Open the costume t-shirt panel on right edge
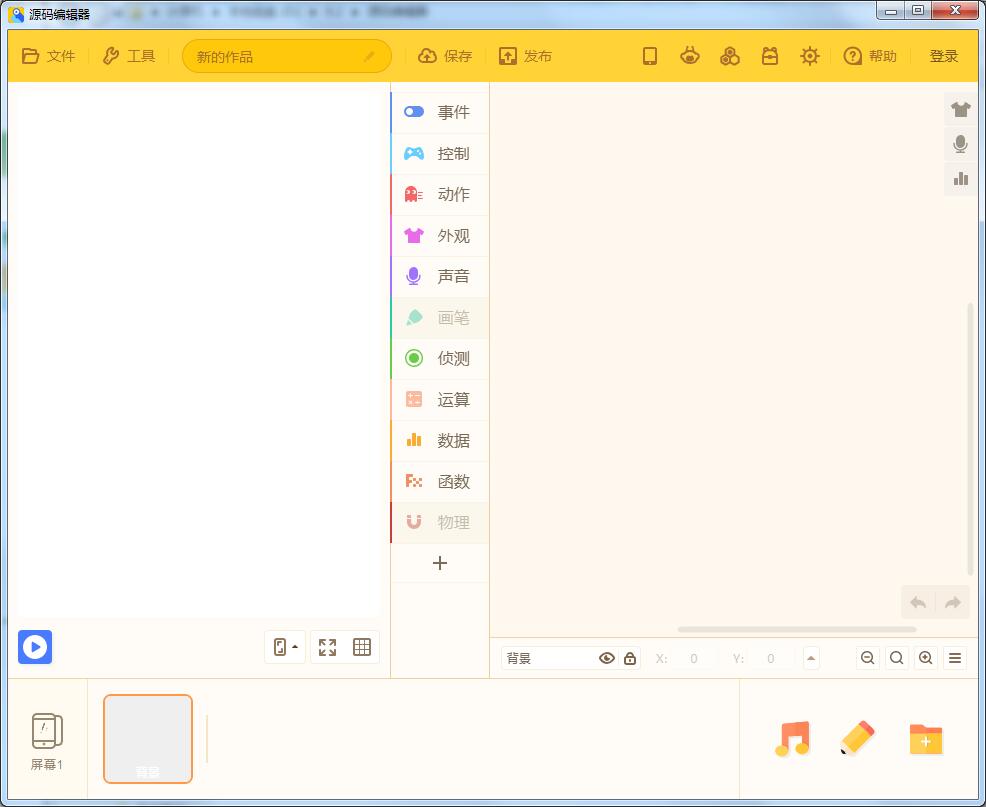 point(960,109)
